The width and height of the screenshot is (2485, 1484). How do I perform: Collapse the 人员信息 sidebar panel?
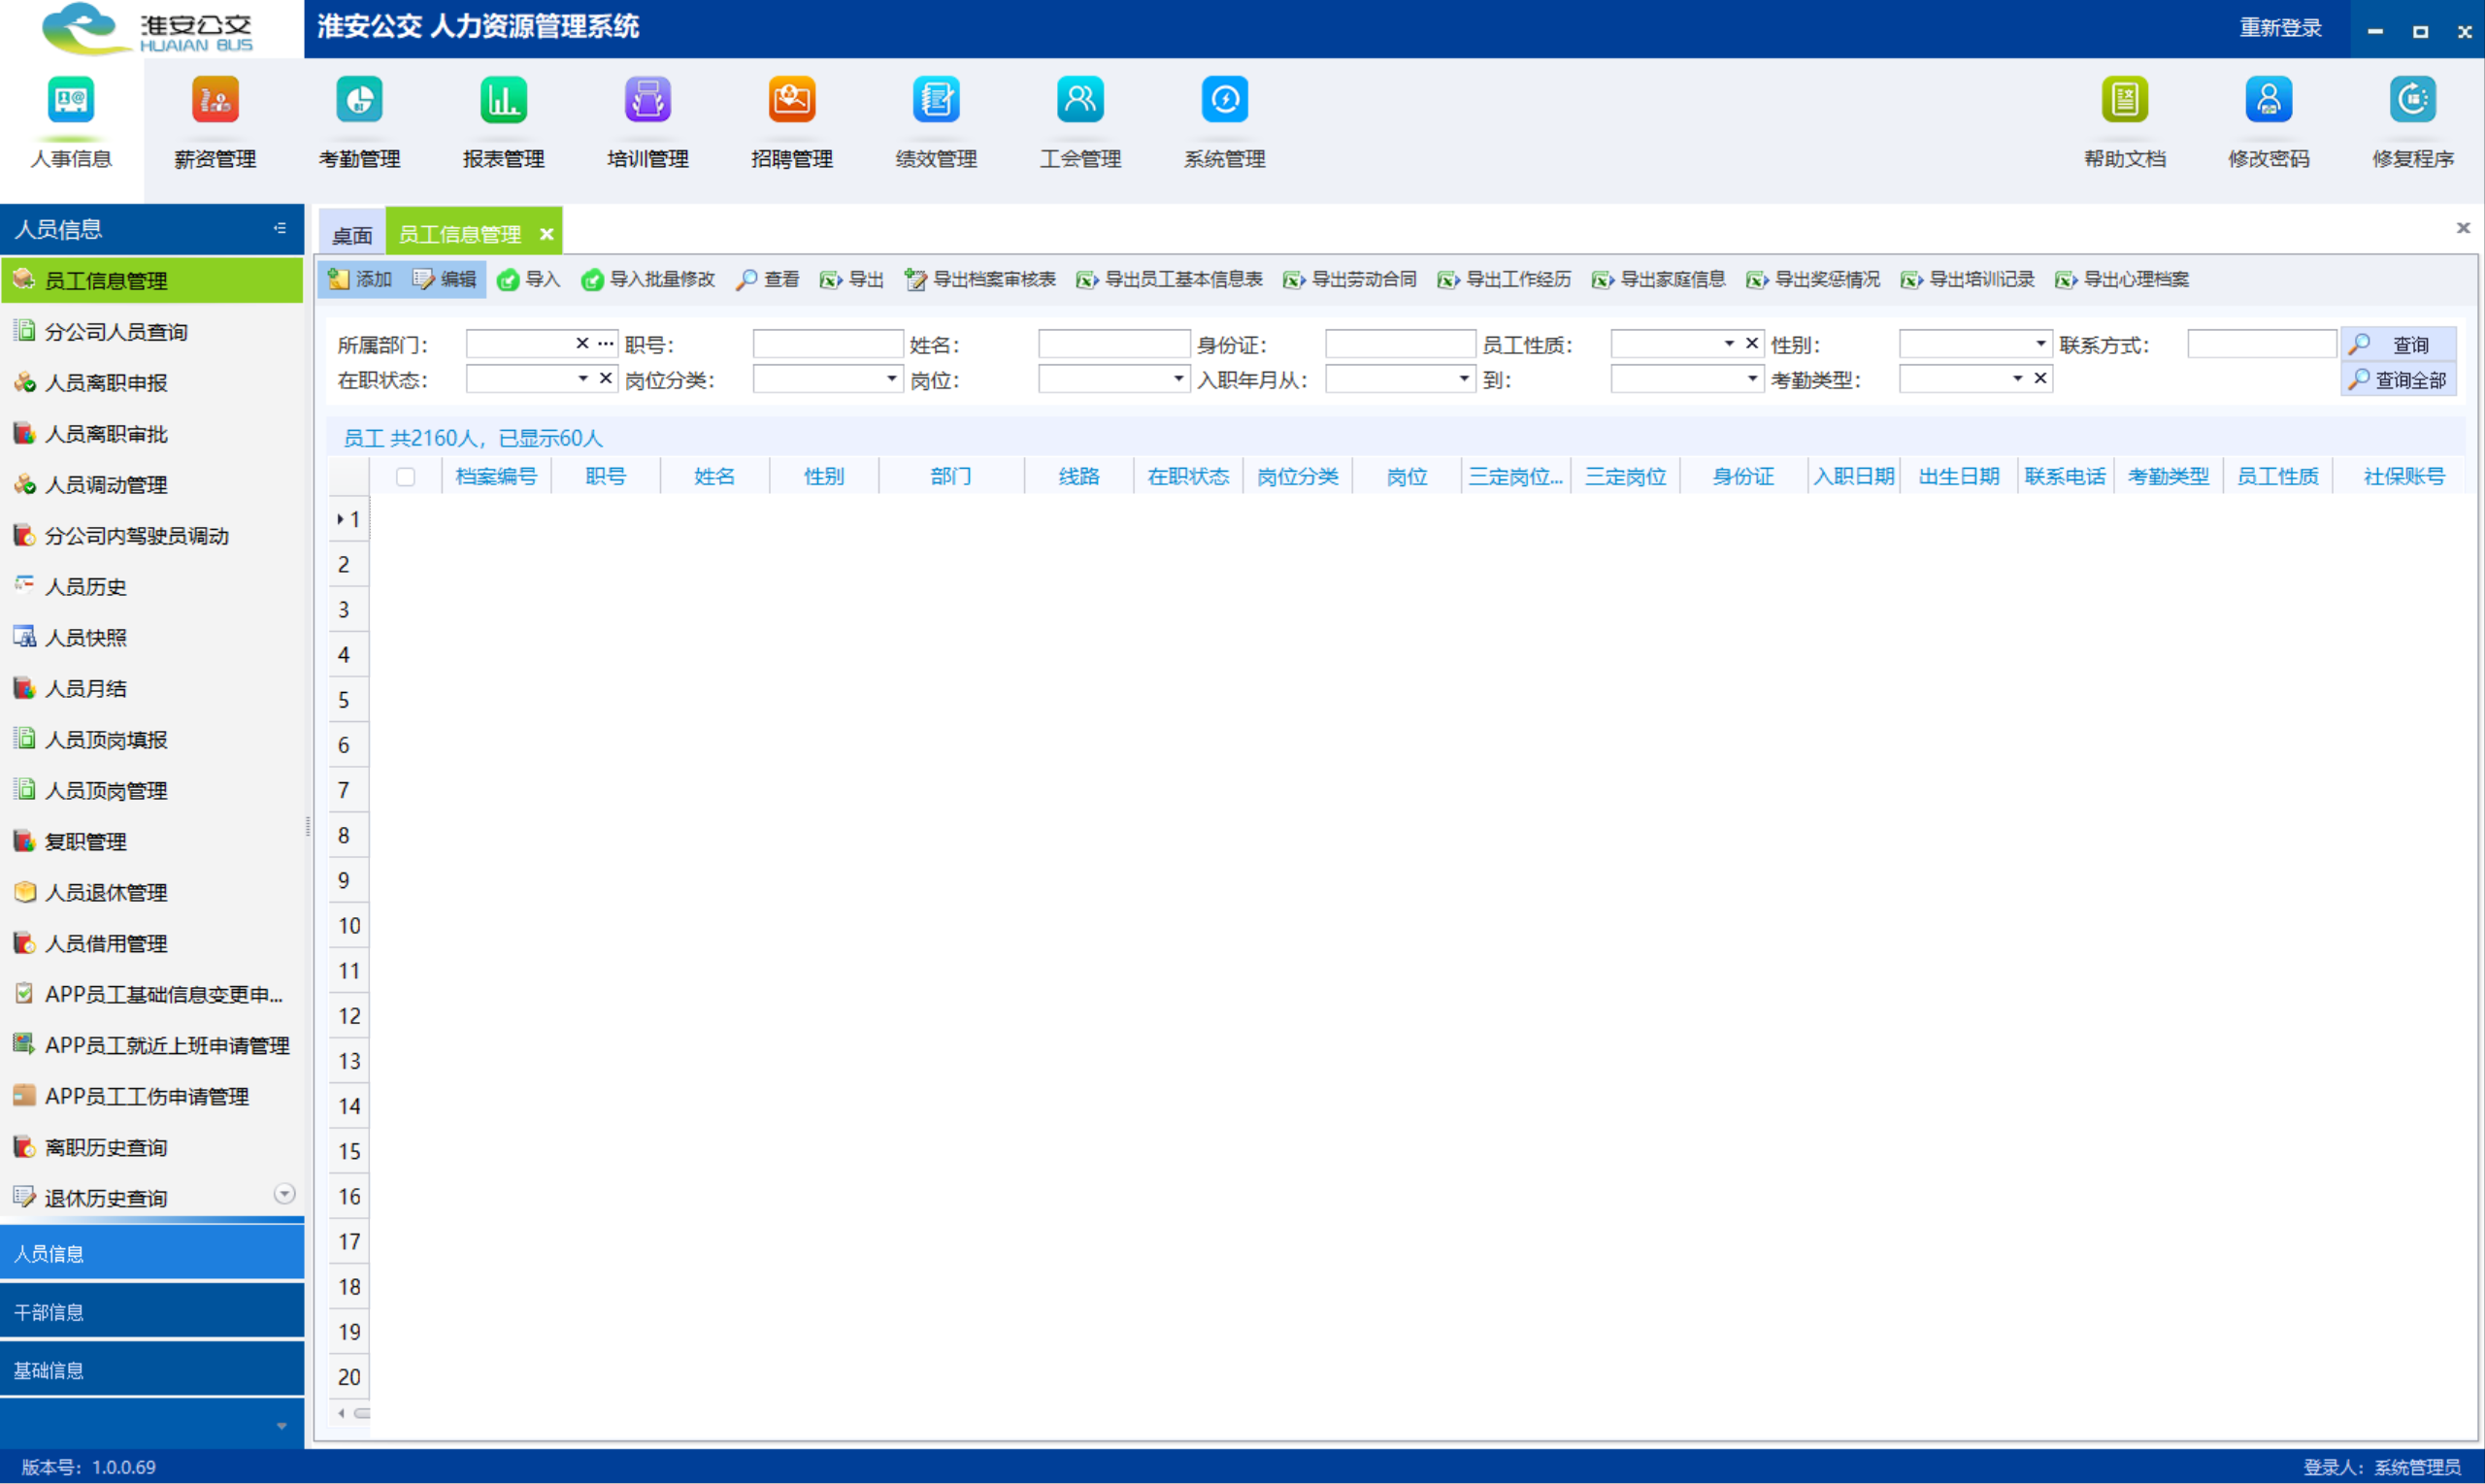(280, 229)
